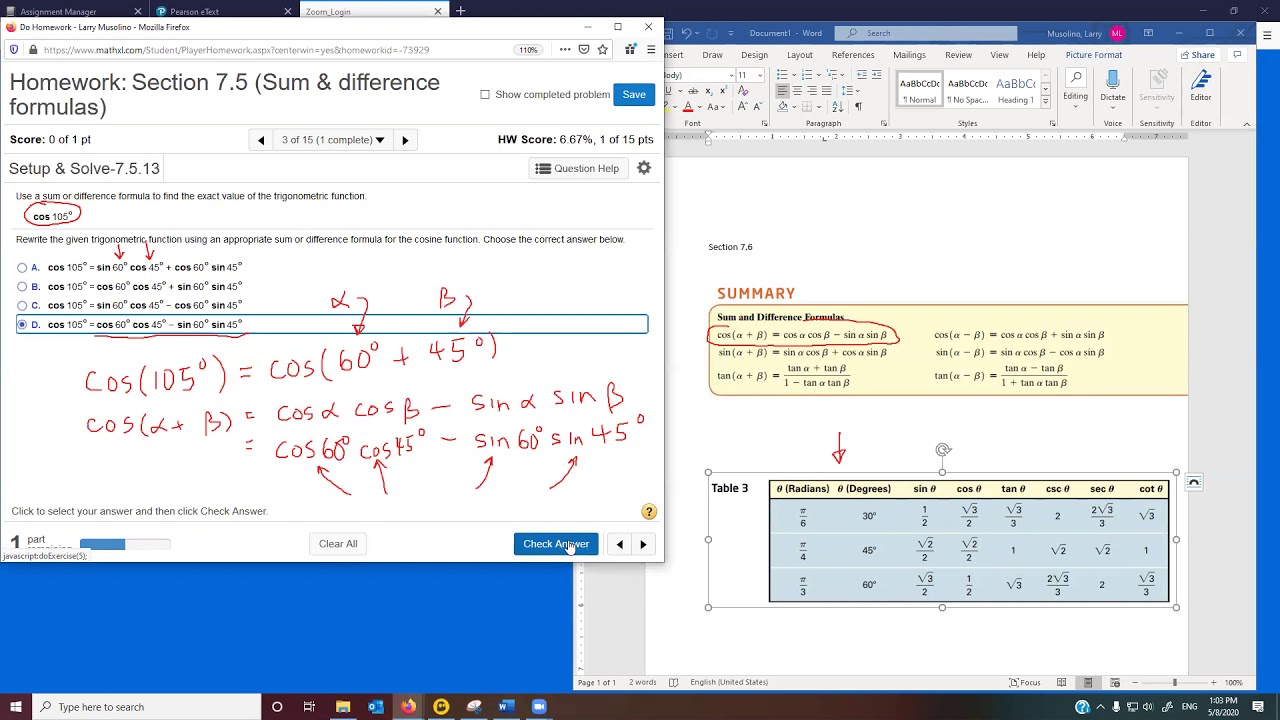
Task: Select answer choice D radio button
Action: 22,325
